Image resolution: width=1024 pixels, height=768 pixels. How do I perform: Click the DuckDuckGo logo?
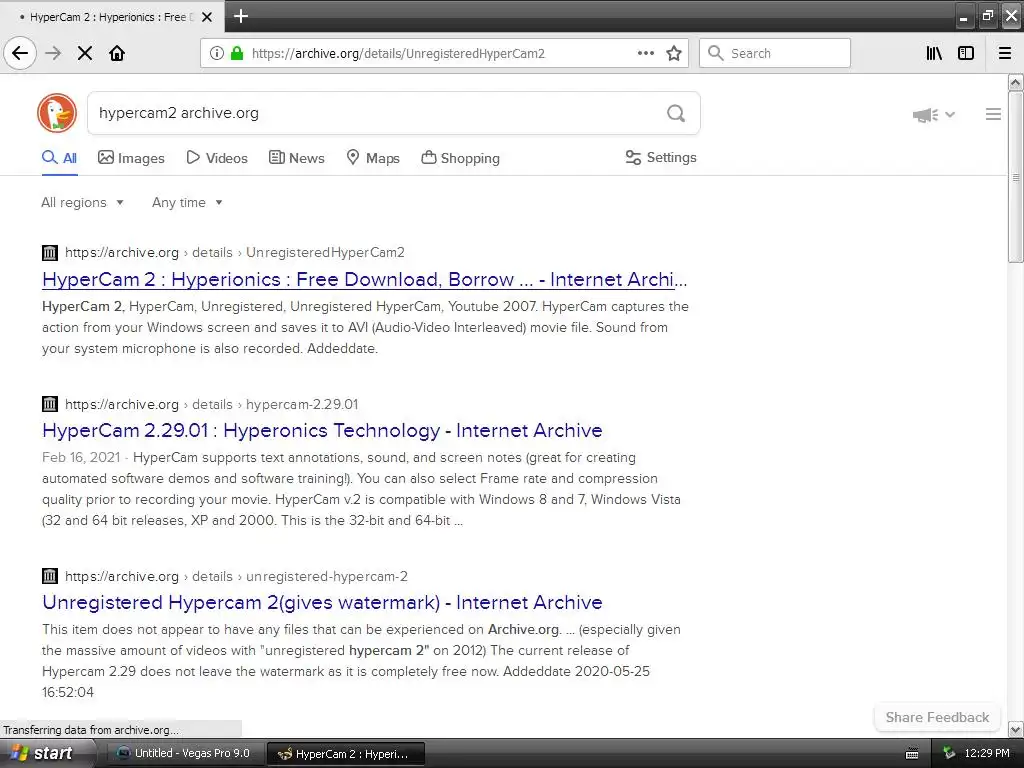click(x=57, y=113)
